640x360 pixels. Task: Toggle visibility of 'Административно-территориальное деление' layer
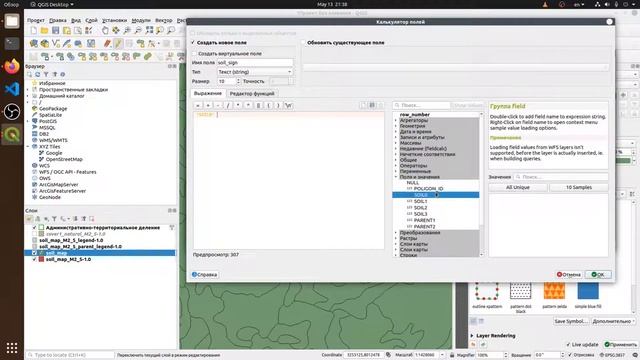(x=34, y=227)
